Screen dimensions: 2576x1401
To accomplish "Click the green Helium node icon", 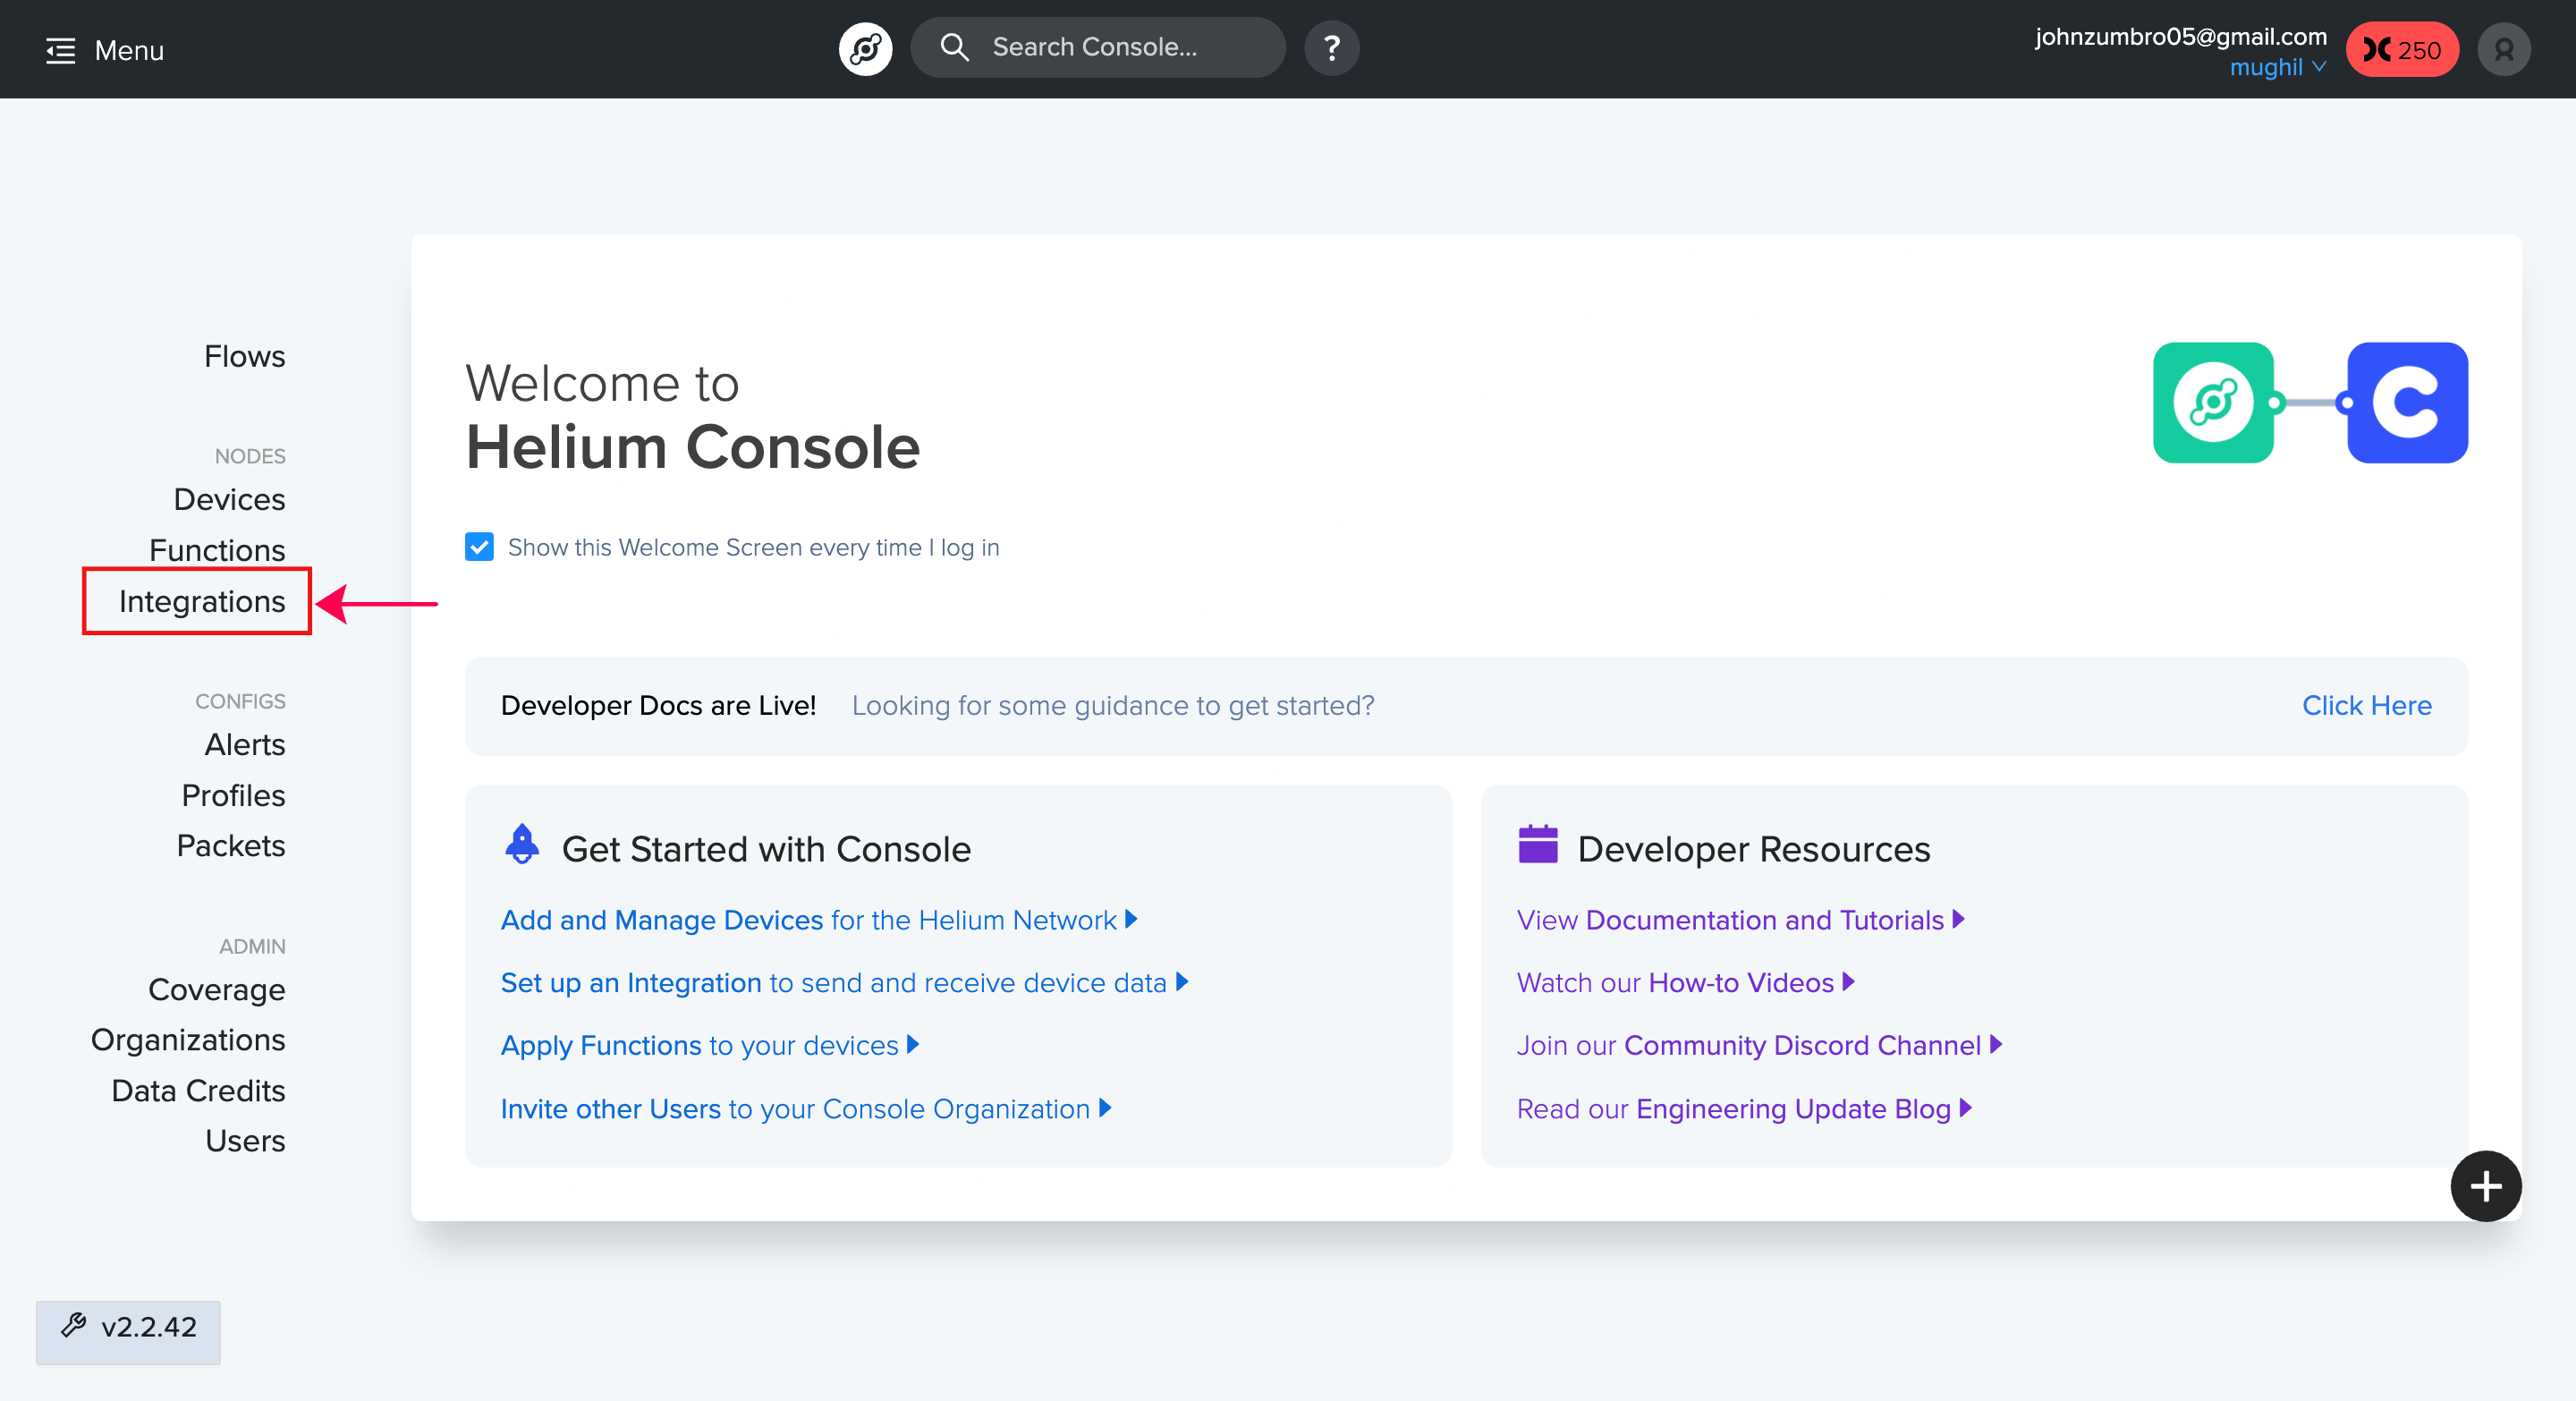I will pos(2212,403).
